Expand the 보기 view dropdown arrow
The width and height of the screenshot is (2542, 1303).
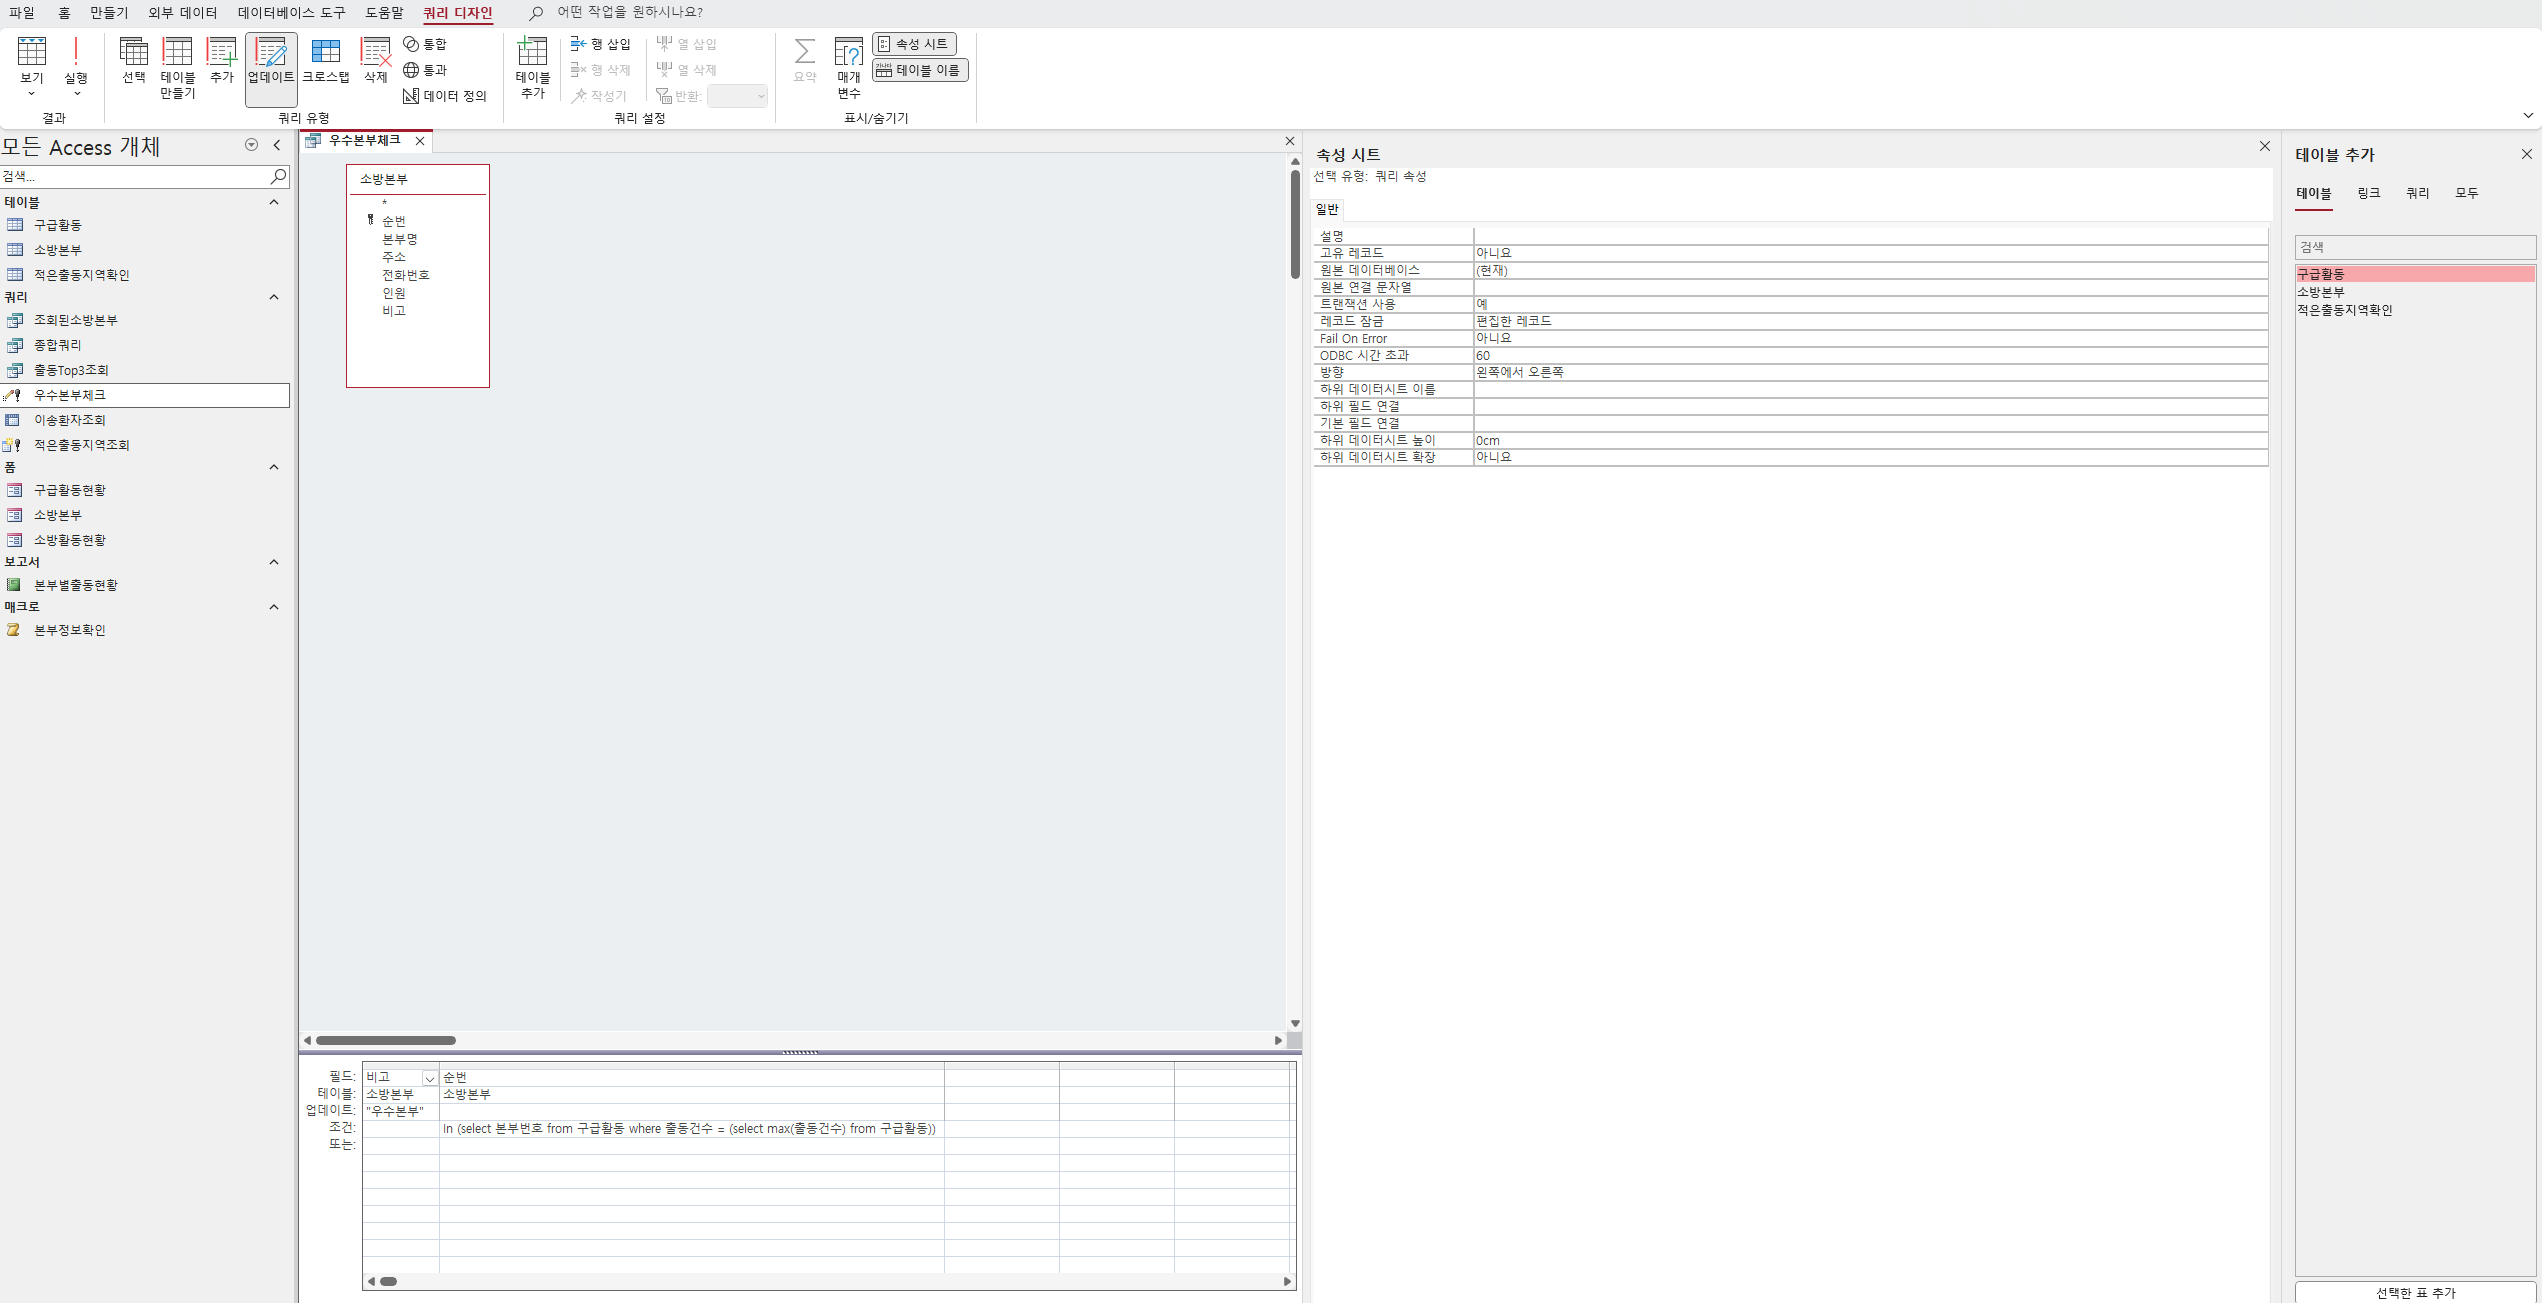(x=31, y=93)
